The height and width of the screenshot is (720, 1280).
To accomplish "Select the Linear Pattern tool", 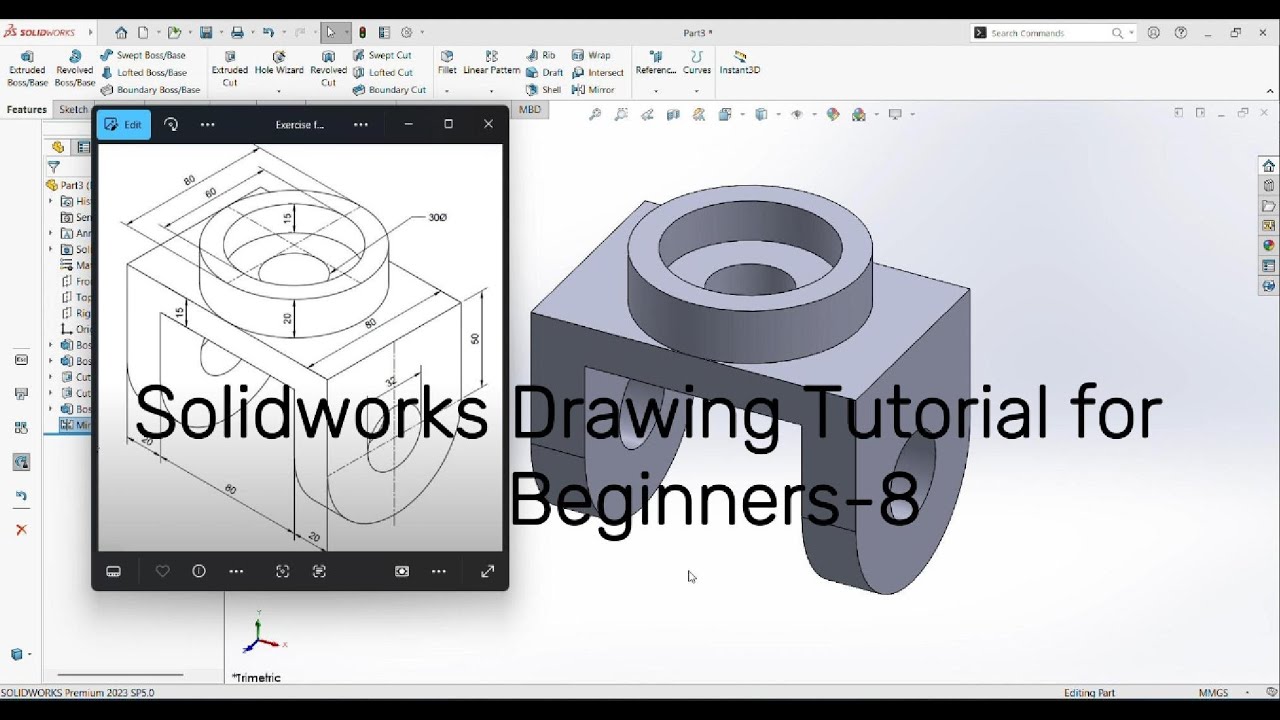I will pyautogui.click(x=492, y=63).
